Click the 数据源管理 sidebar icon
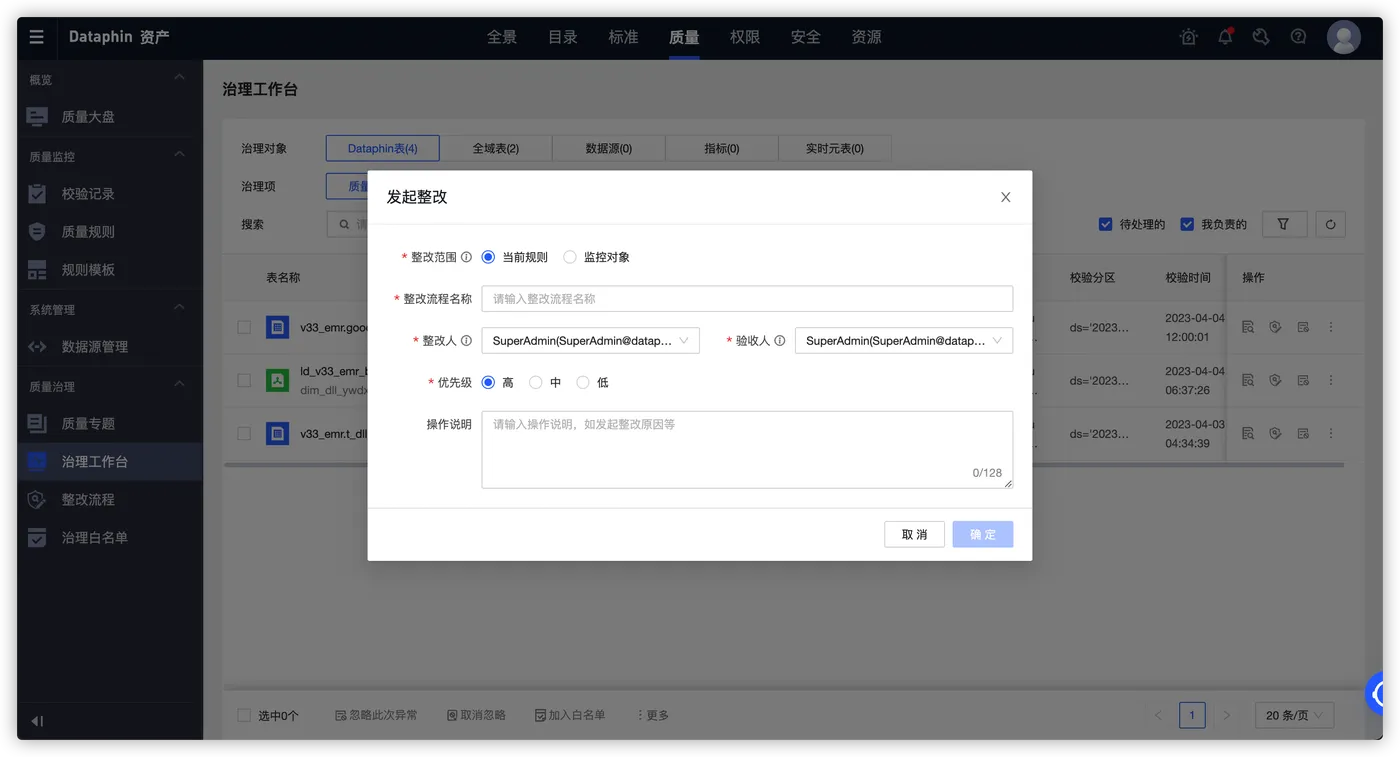 (37, 347)
